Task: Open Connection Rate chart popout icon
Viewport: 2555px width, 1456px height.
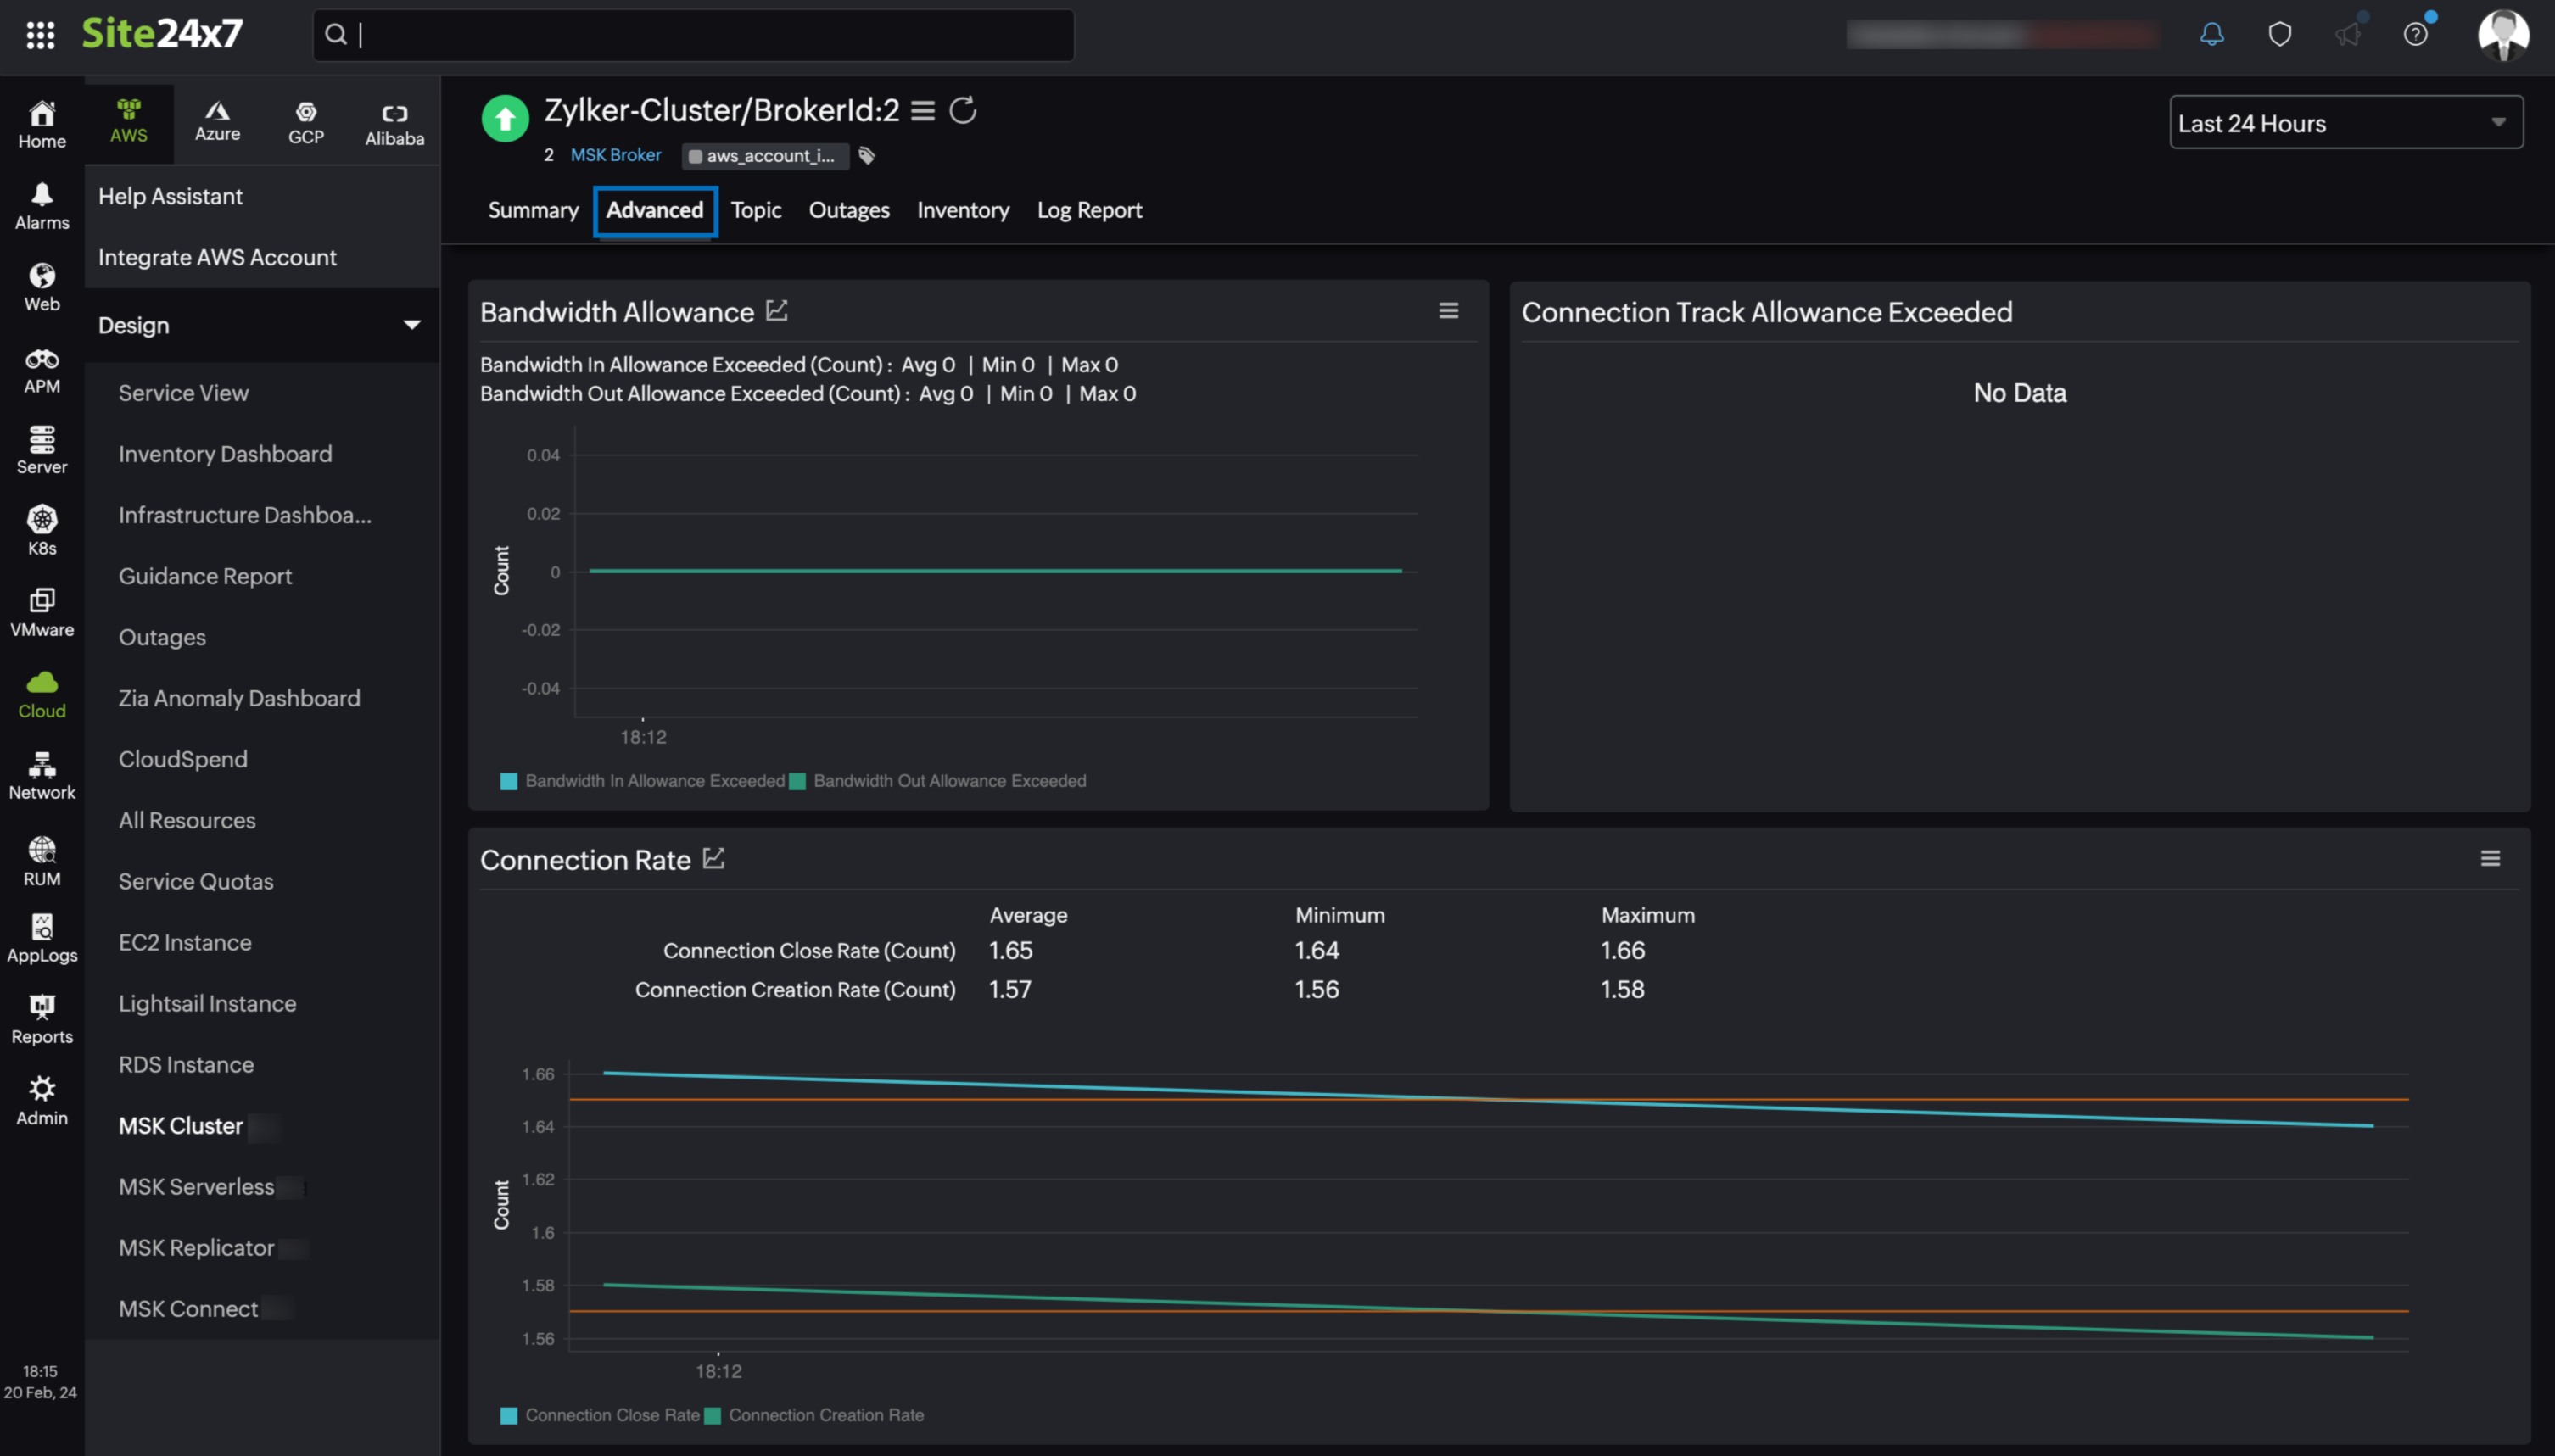Action: [x=713, y=858]
